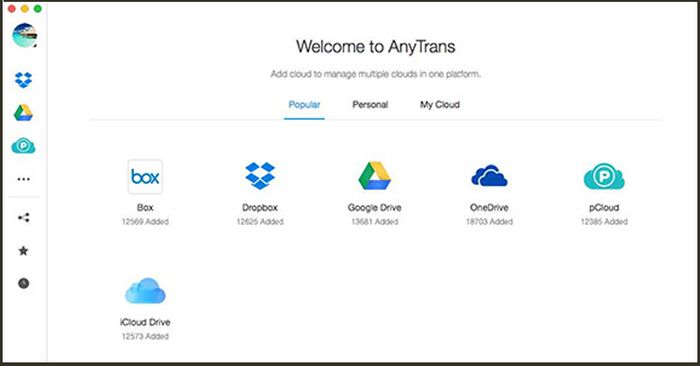
Task: Switch to the My Cloud tab
Action: tap(440, 105)
